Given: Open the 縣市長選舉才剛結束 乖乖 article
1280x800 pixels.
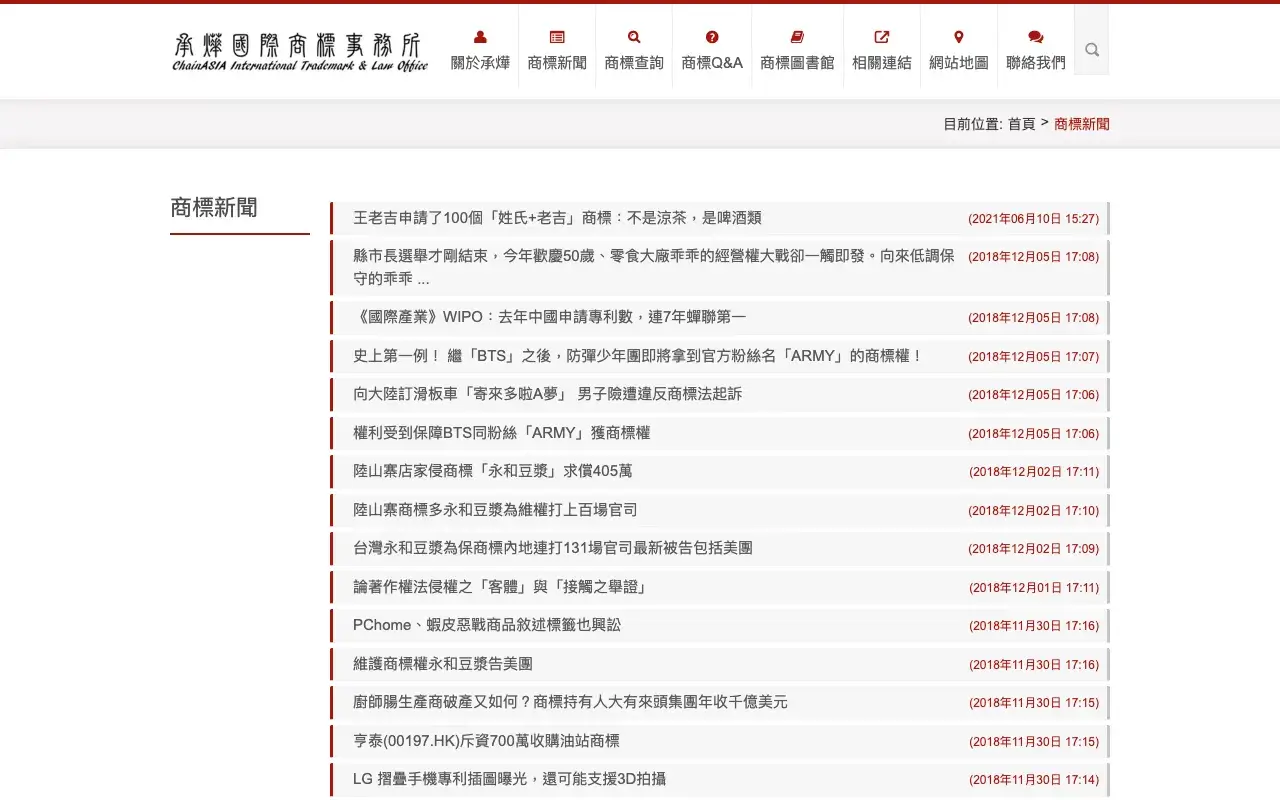Looking at the screenshot, I should tap(654, 267).
